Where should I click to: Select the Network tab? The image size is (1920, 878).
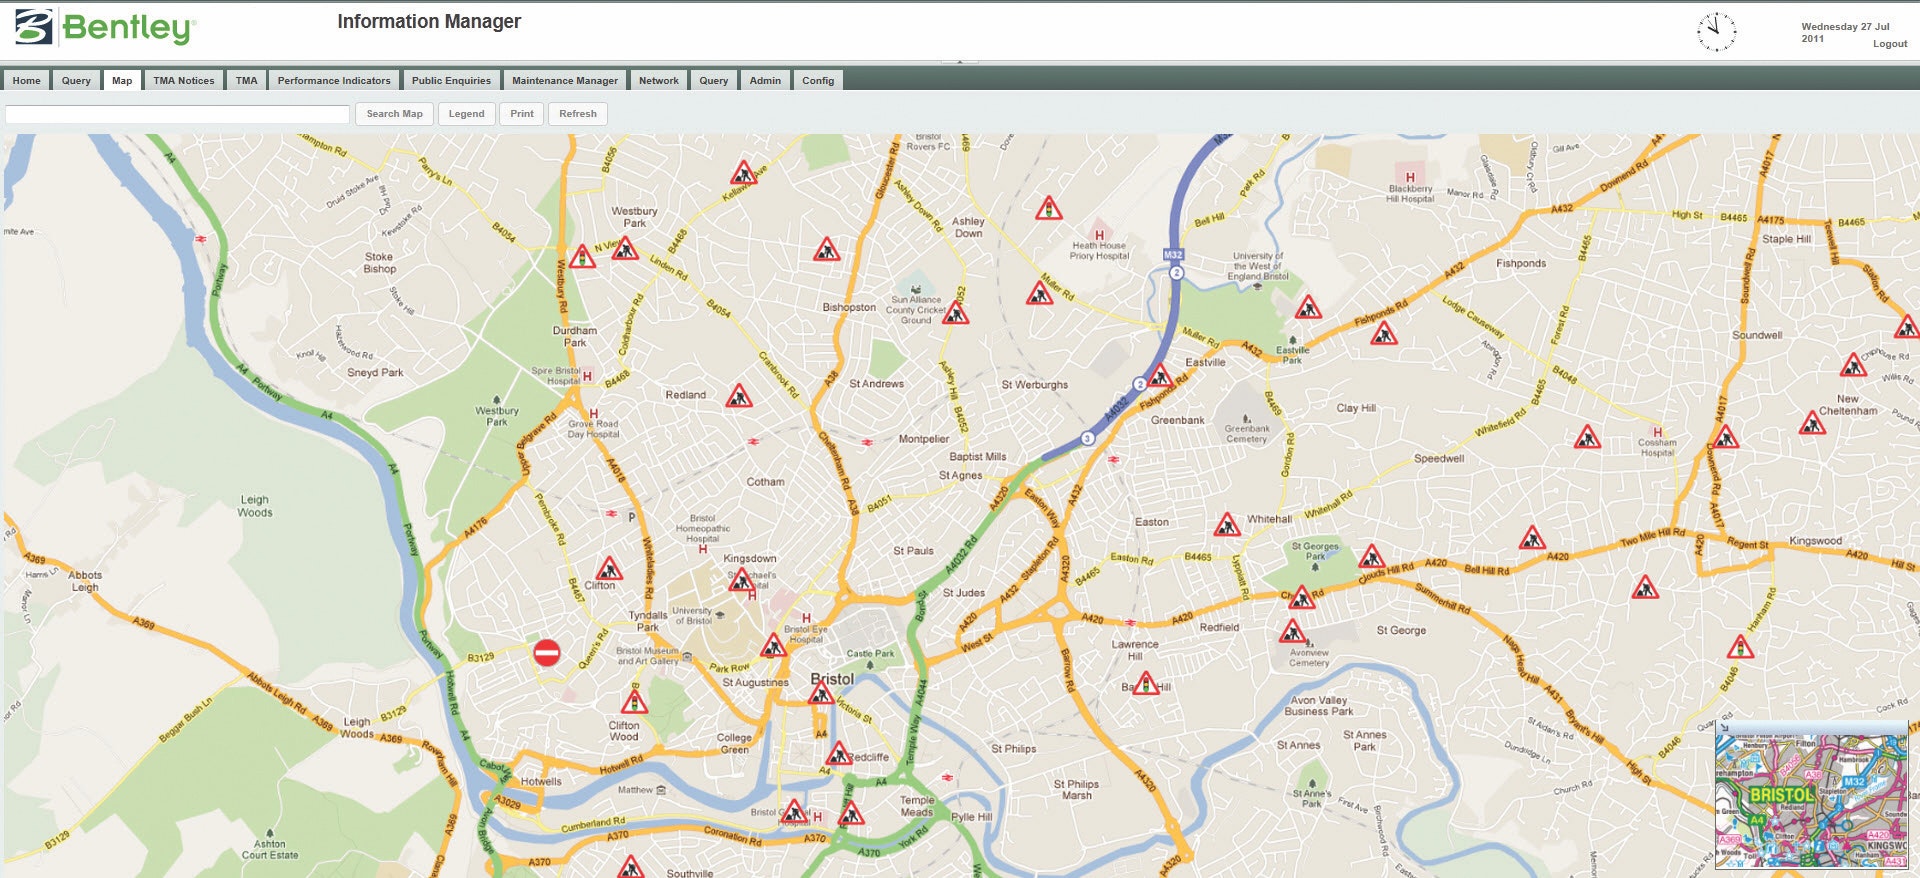tap(659, 81)
